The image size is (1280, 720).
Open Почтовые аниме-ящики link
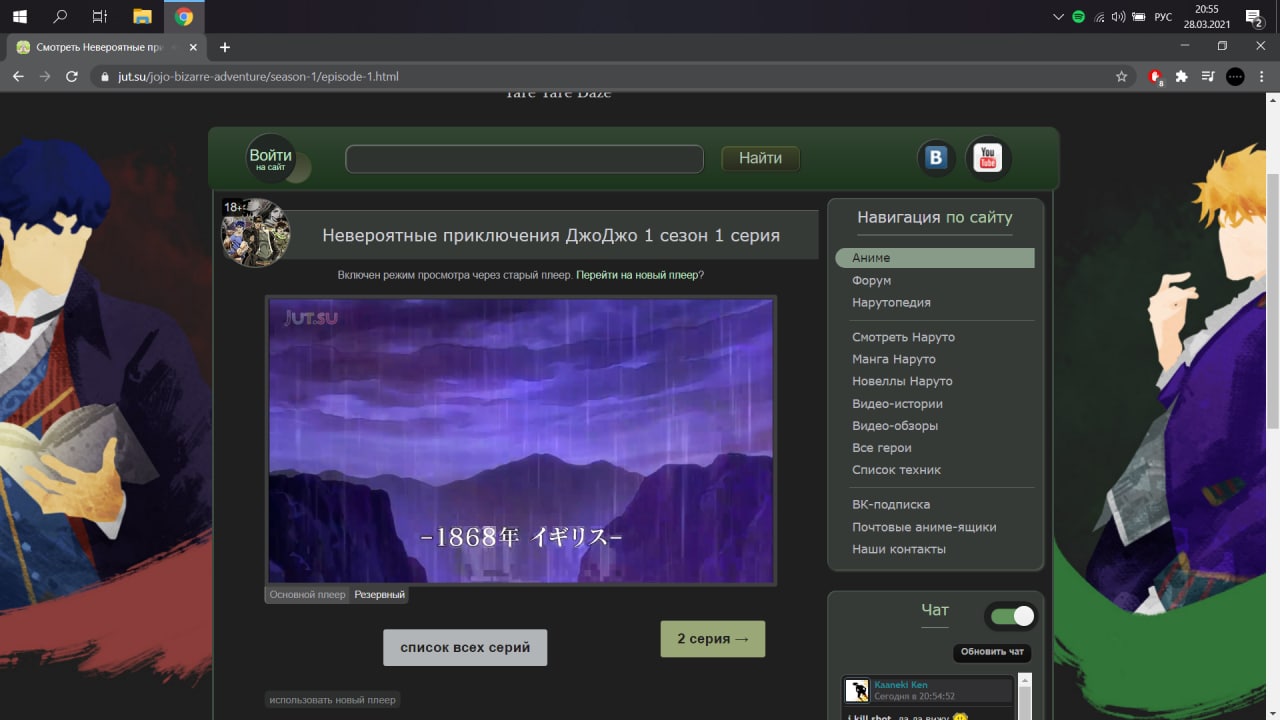pyautogui.click(x=924, y=527)
